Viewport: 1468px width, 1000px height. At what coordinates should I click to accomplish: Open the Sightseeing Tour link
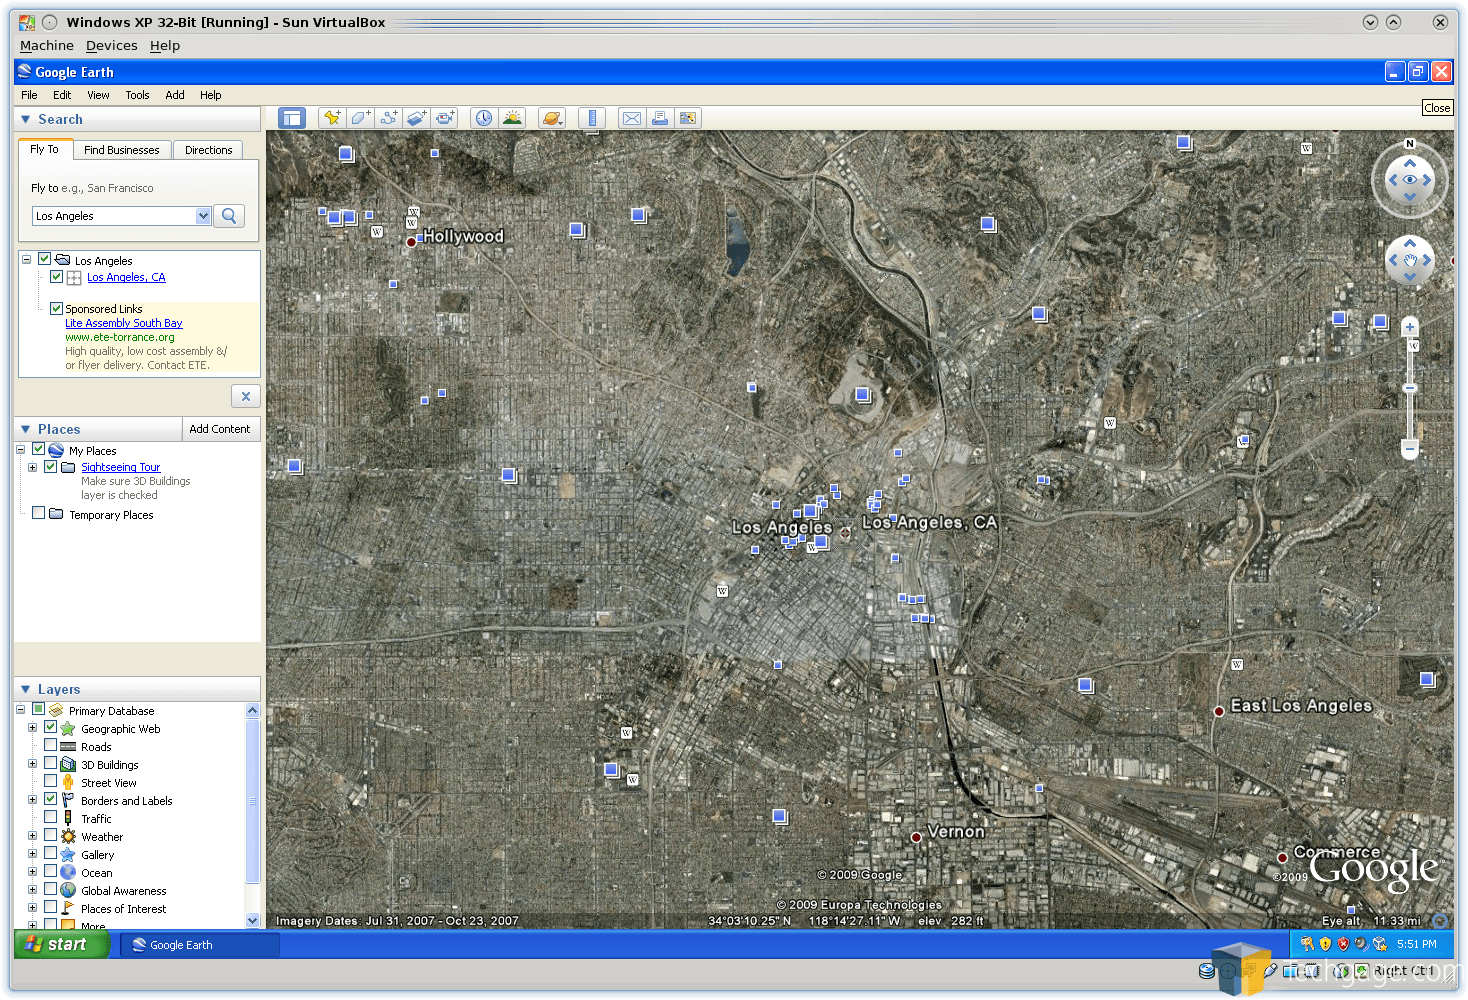pos(121,467)
